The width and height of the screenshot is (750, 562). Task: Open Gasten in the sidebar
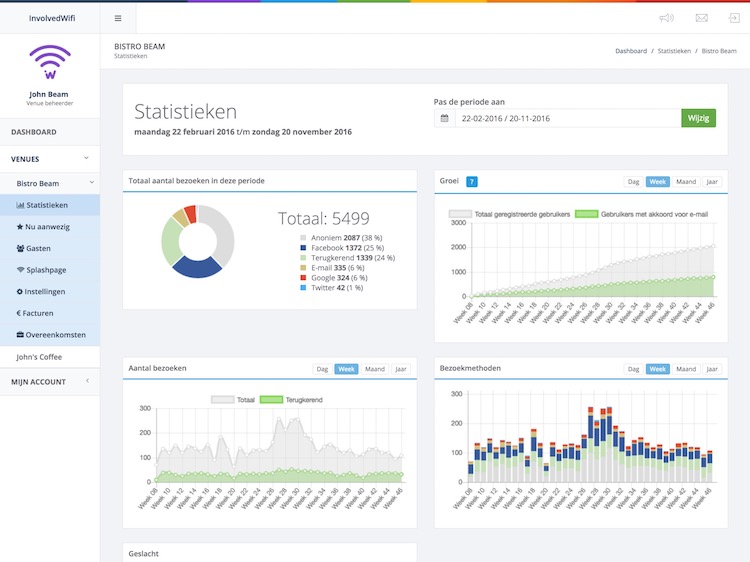38,248
